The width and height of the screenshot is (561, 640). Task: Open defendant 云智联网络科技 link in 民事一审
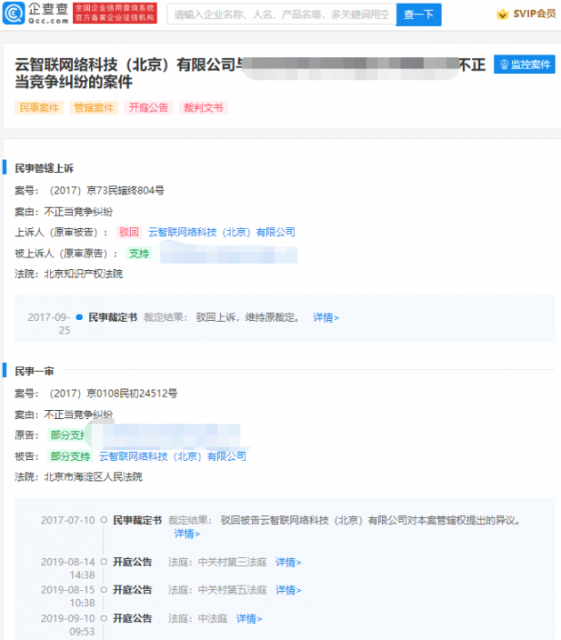pos(173,456)
